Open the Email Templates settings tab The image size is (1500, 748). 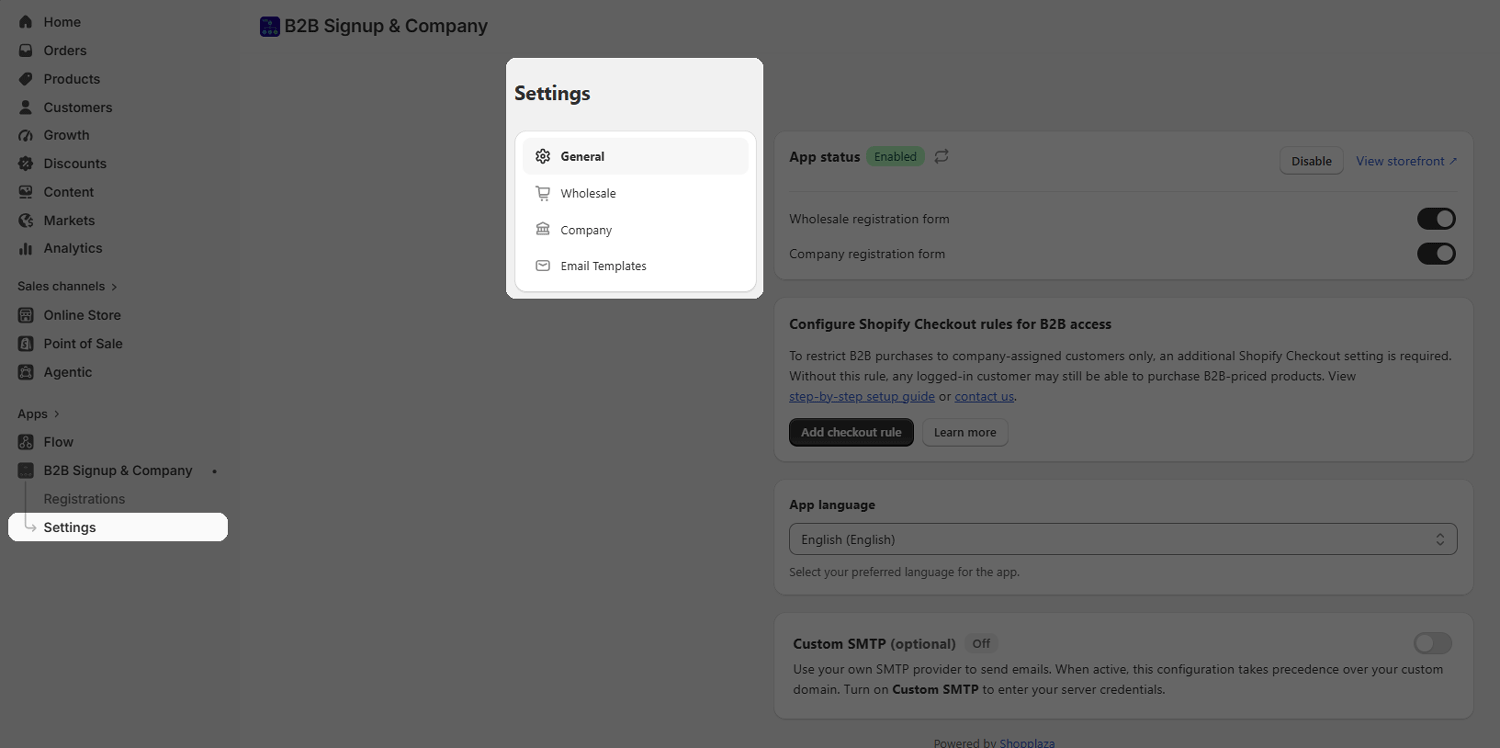point(635,266)
